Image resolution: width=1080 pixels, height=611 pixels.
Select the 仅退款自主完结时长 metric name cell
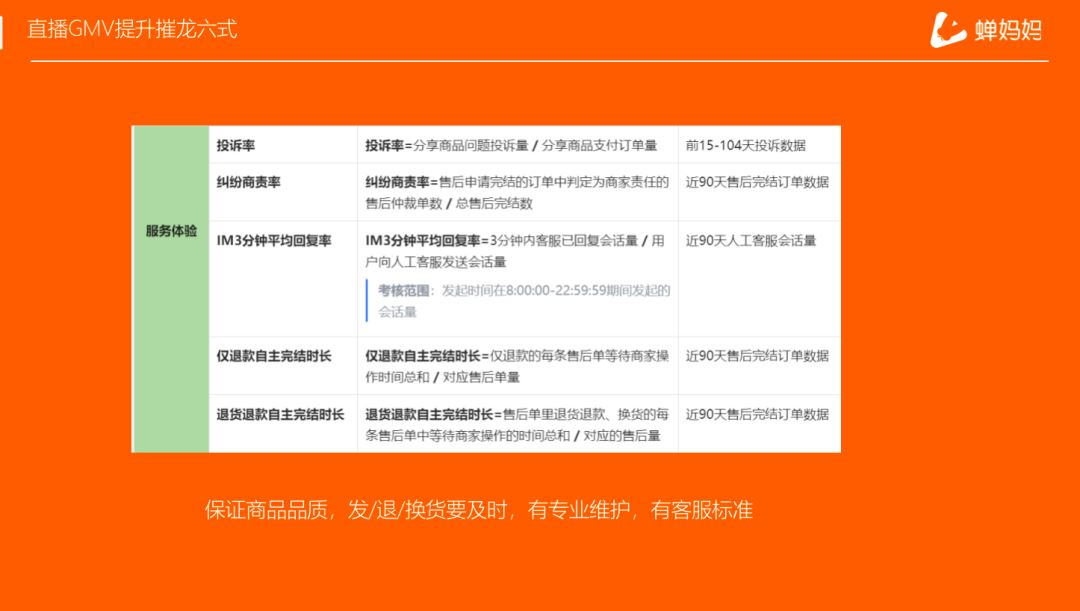click(x=283, y=365)
